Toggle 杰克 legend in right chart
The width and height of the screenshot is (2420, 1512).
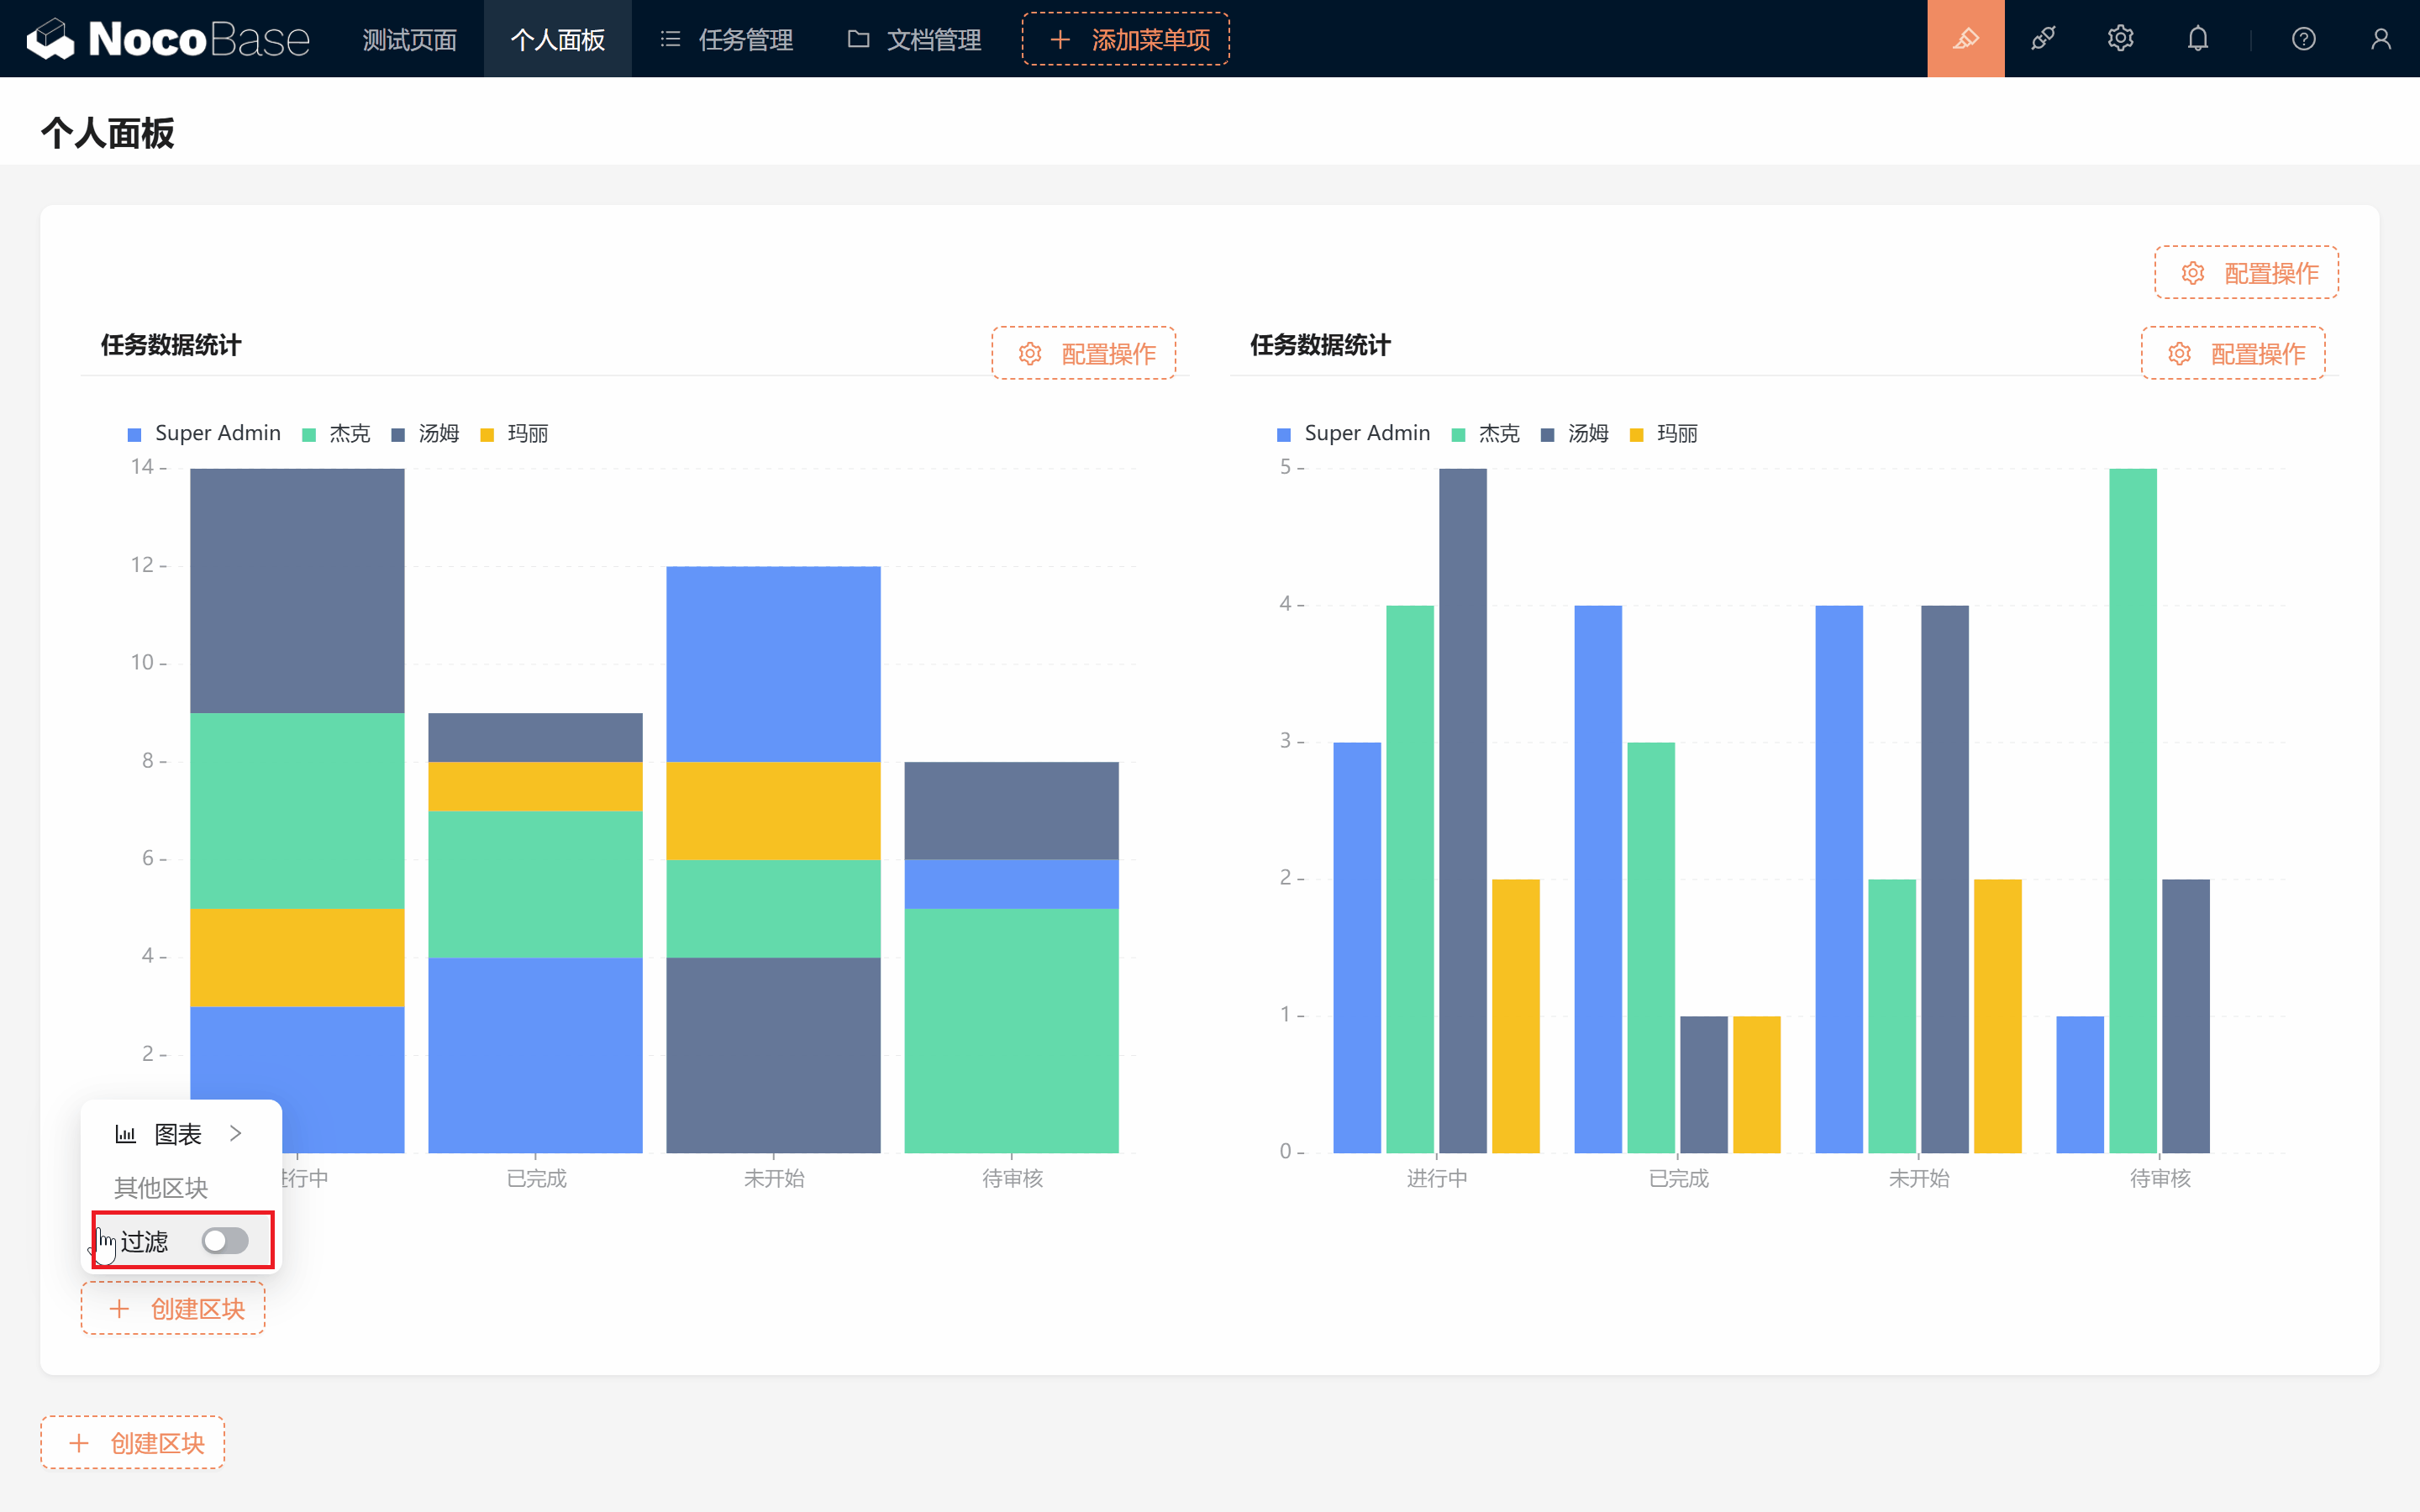coord(1486,433)
